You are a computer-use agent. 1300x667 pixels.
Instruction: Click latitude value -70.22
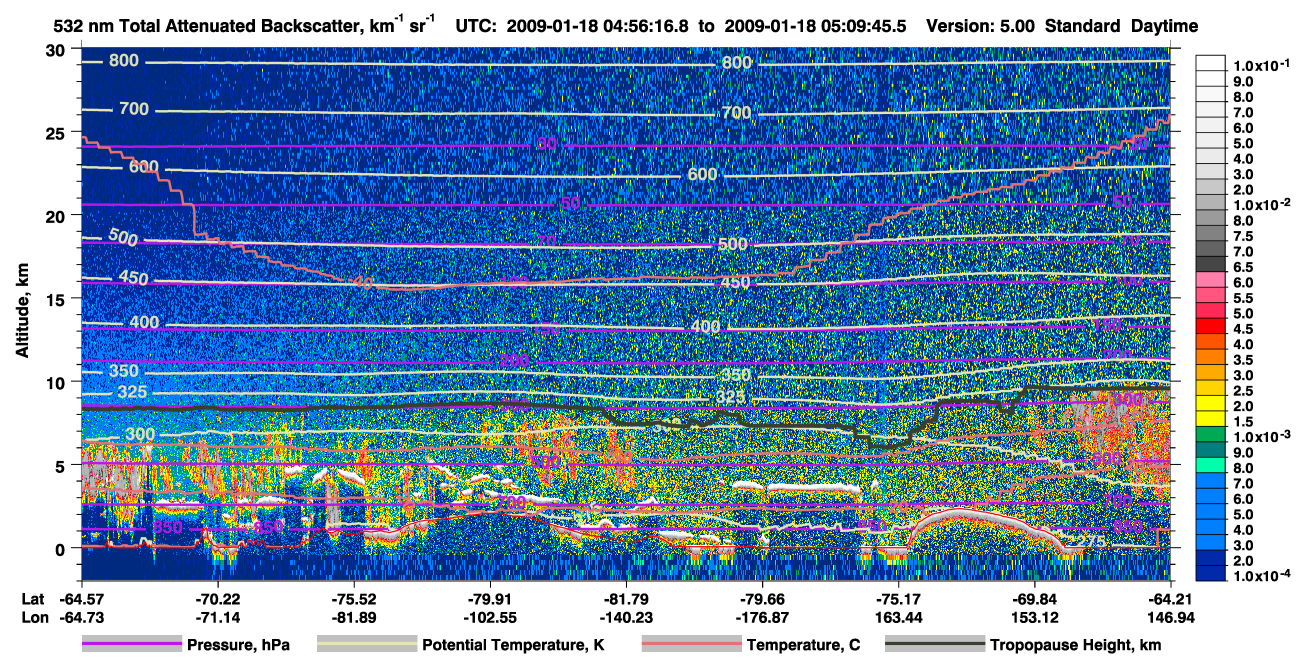218,599
